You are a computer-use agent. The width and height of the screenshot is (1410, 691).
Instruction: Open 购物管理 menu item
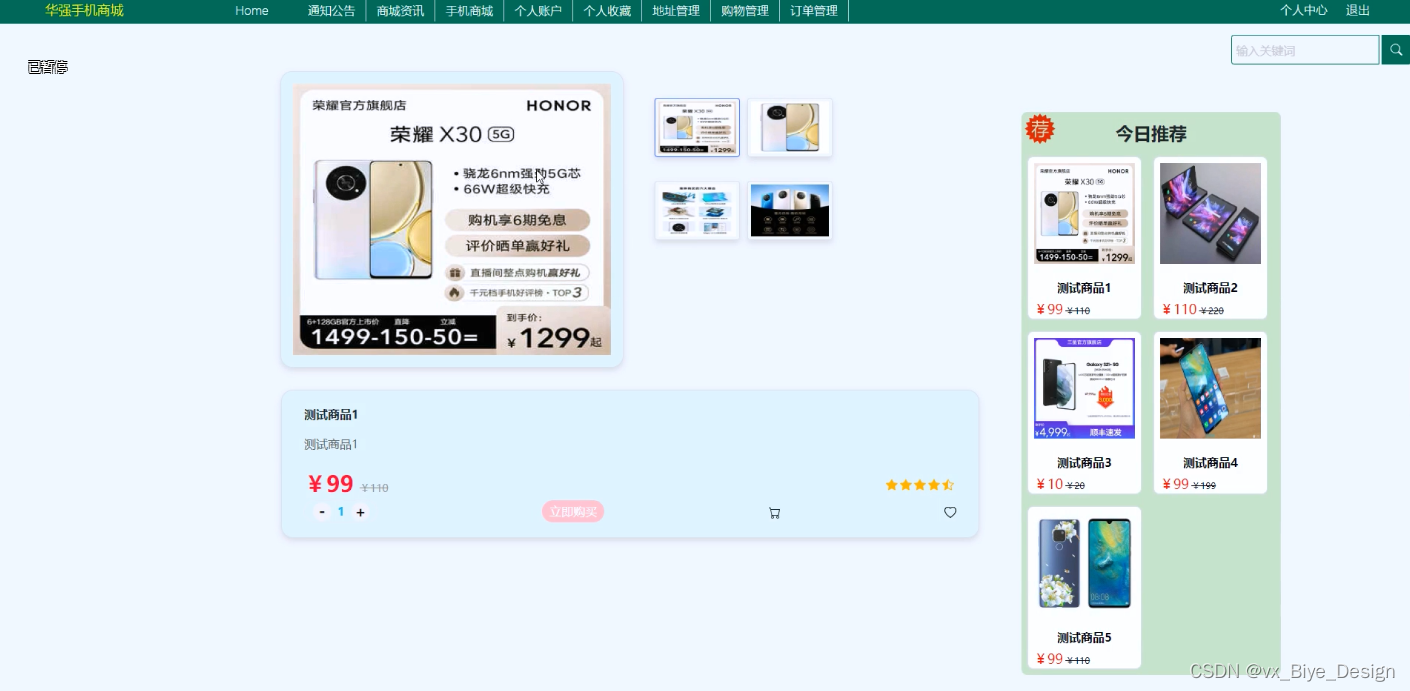click(x=745, y=11)
